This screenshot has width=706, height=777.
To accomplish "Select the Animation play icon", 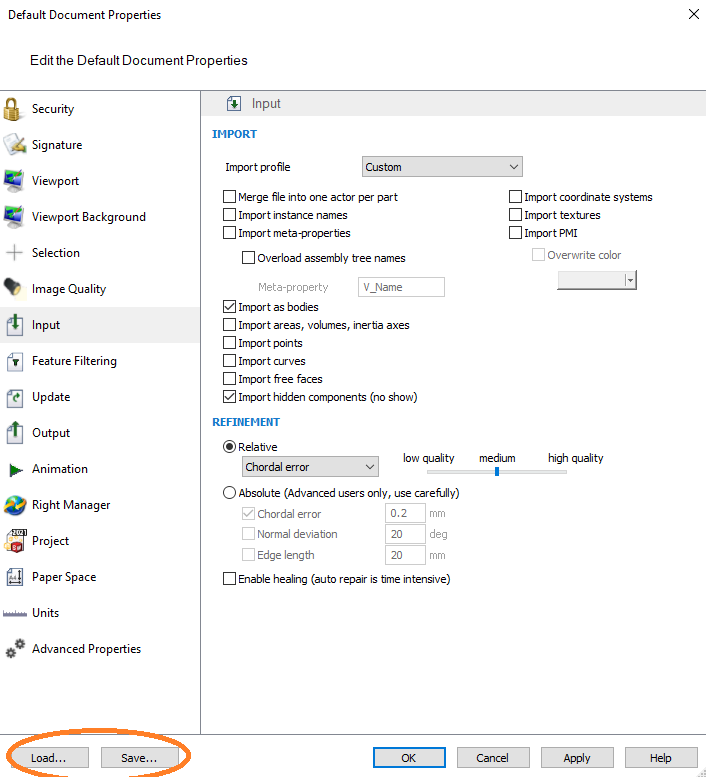I will [x=14, y=469].
